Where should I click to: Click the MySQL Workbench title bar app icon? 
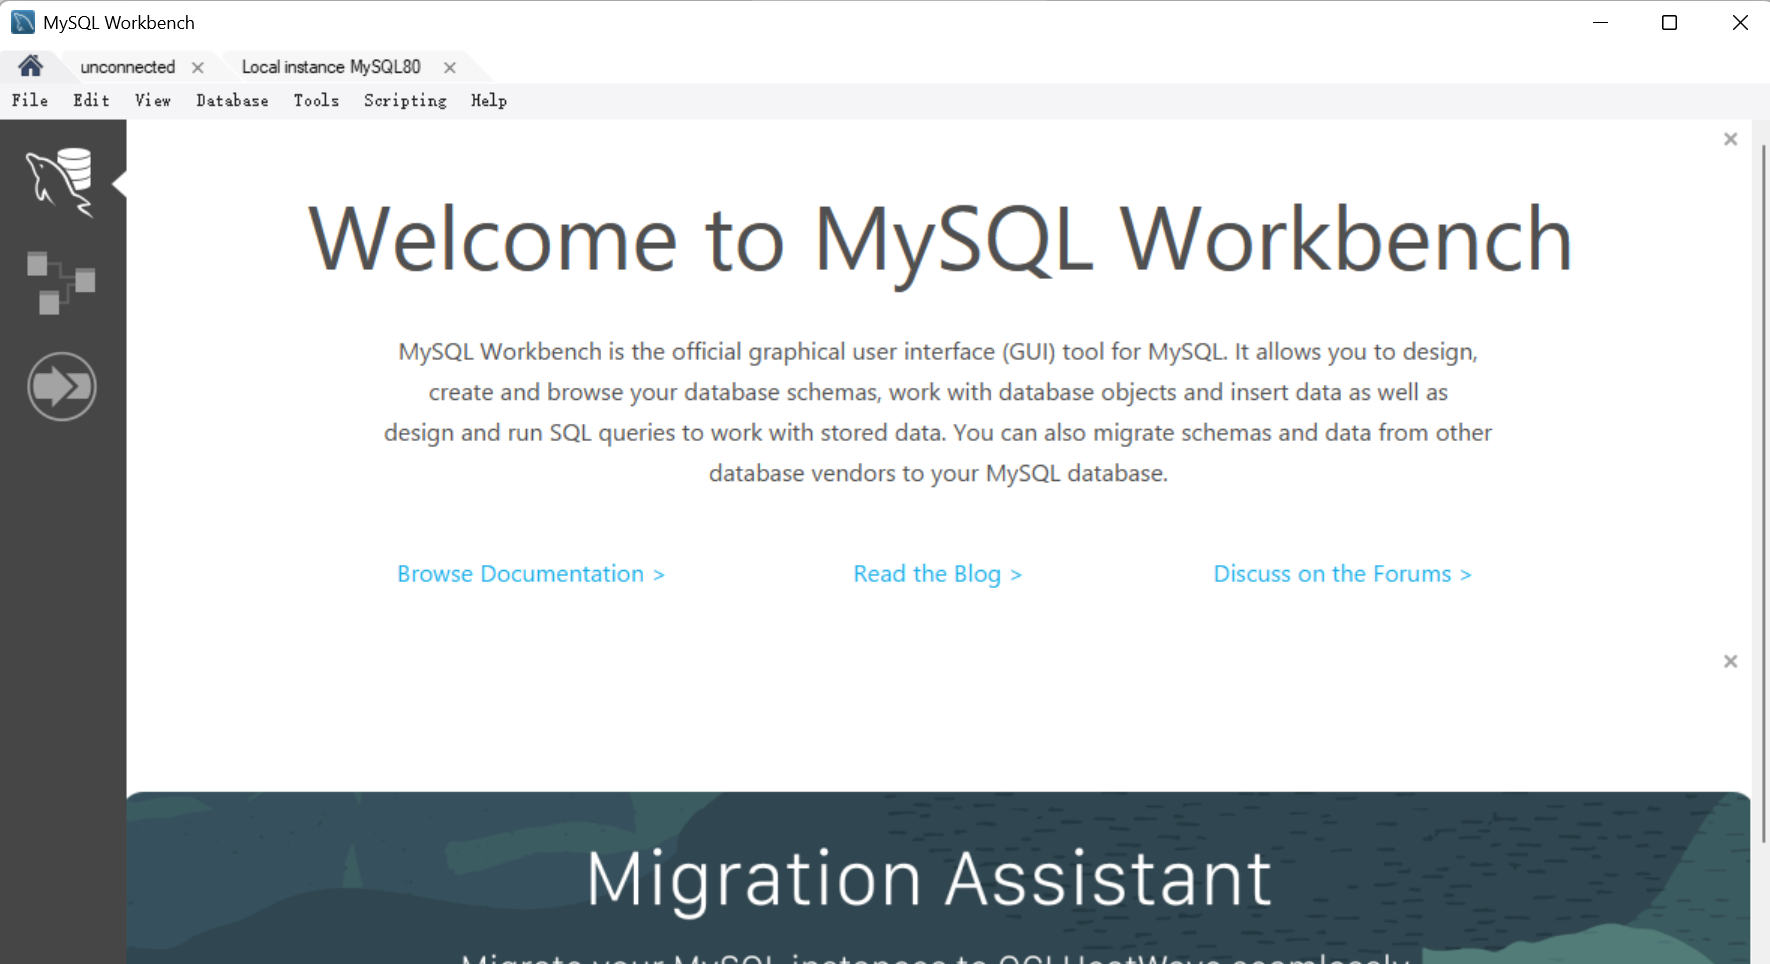point(22,22)
